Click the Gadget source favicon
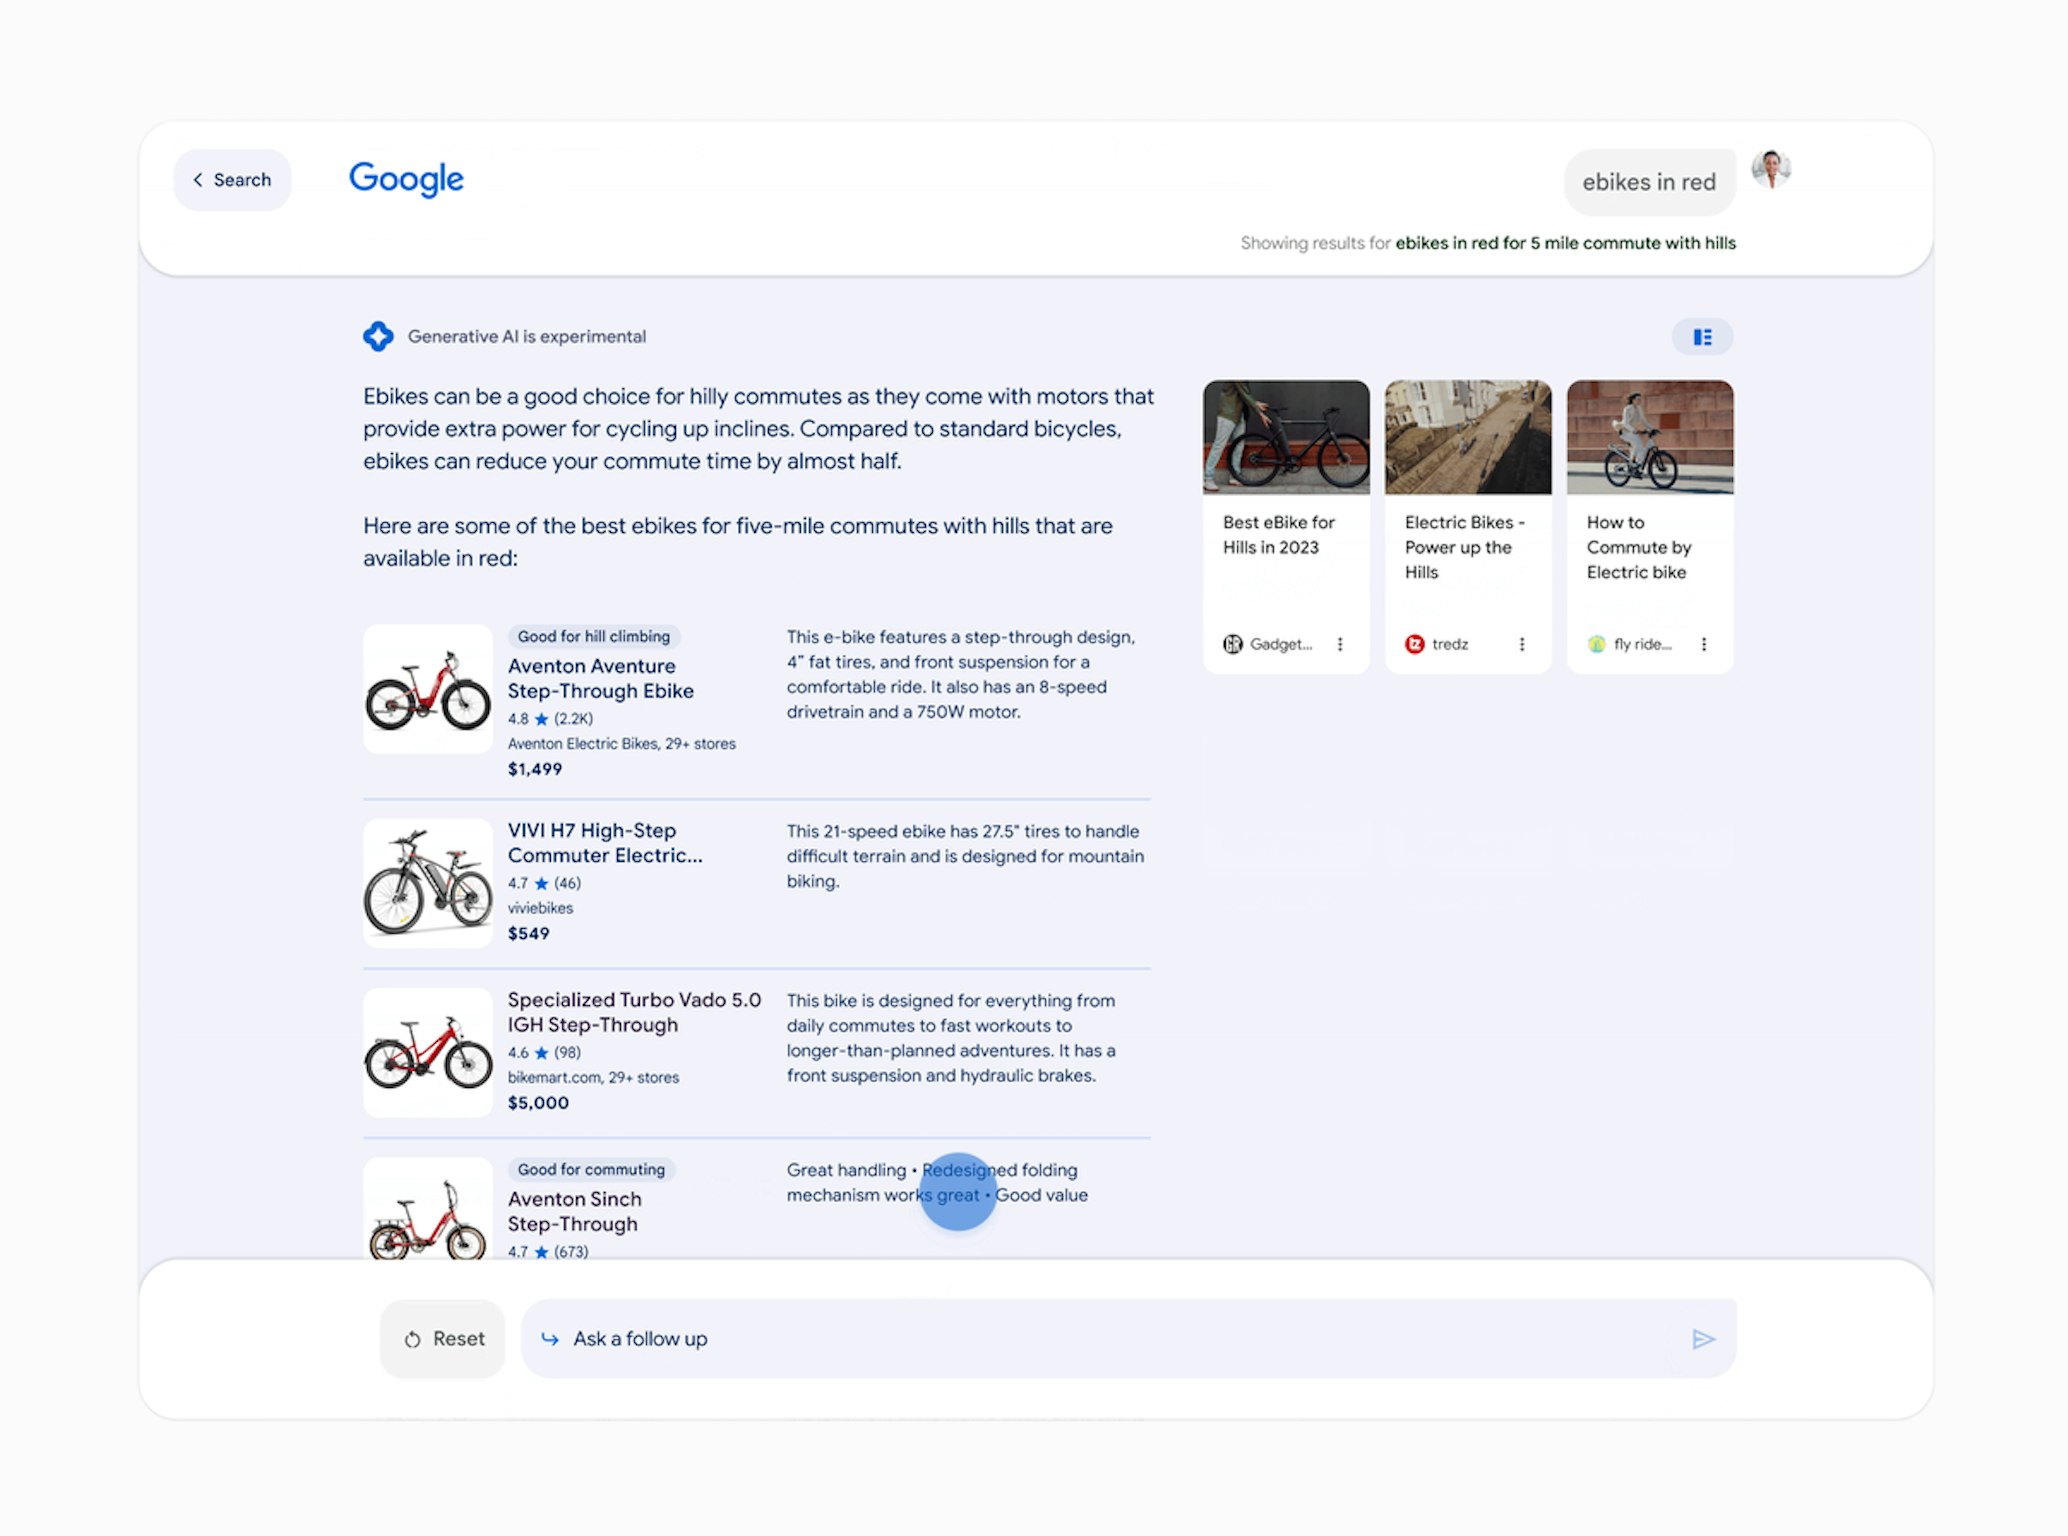 [x=1233, y=644]
